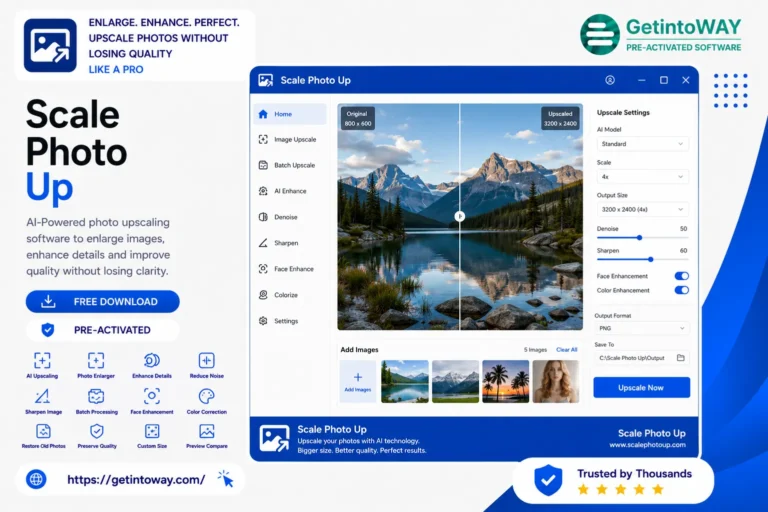Click the Preview Compare feature icon
Viewport: 768px width, 512px height.
point(207,431)
